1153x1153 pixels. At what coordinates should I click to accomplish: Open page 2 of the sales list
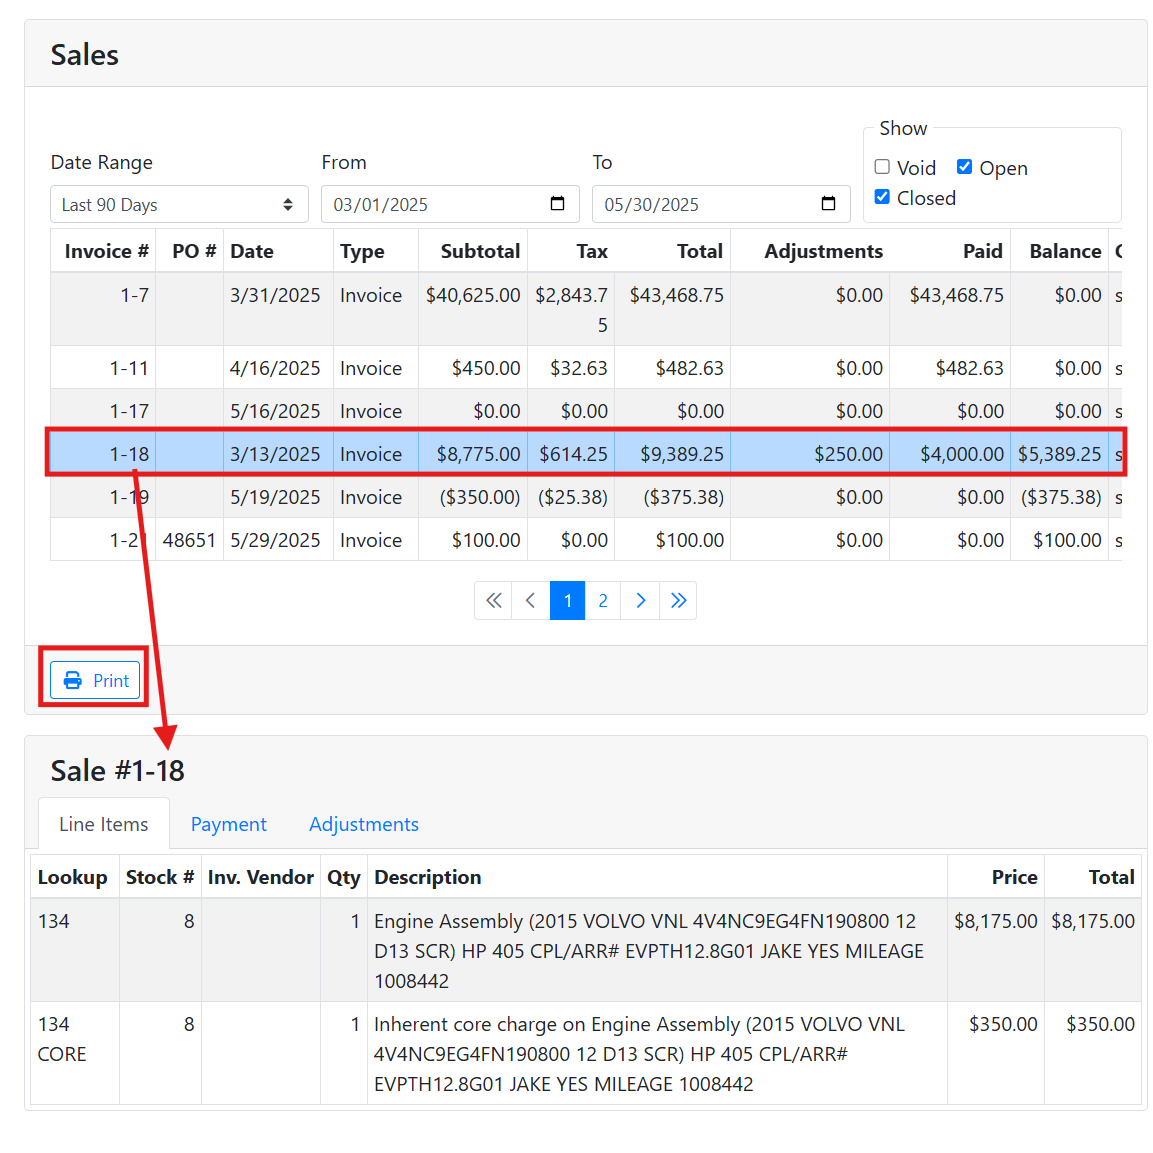tap(603, 600)
